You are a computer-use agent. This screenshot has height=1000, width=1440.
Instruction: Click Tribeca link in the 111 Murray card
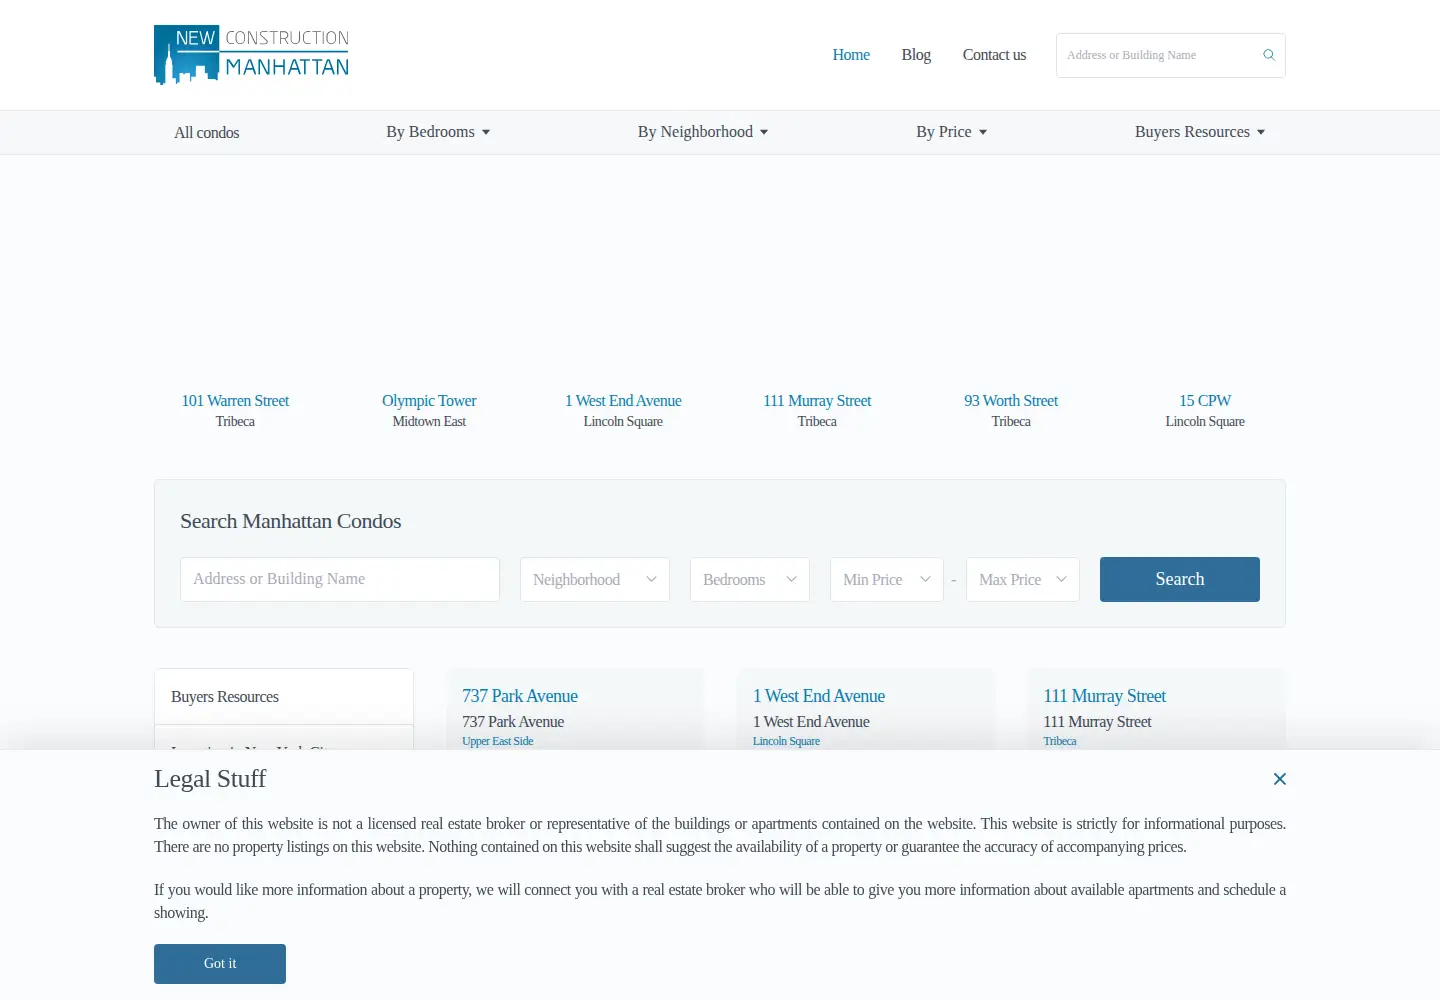[1060, 741]
